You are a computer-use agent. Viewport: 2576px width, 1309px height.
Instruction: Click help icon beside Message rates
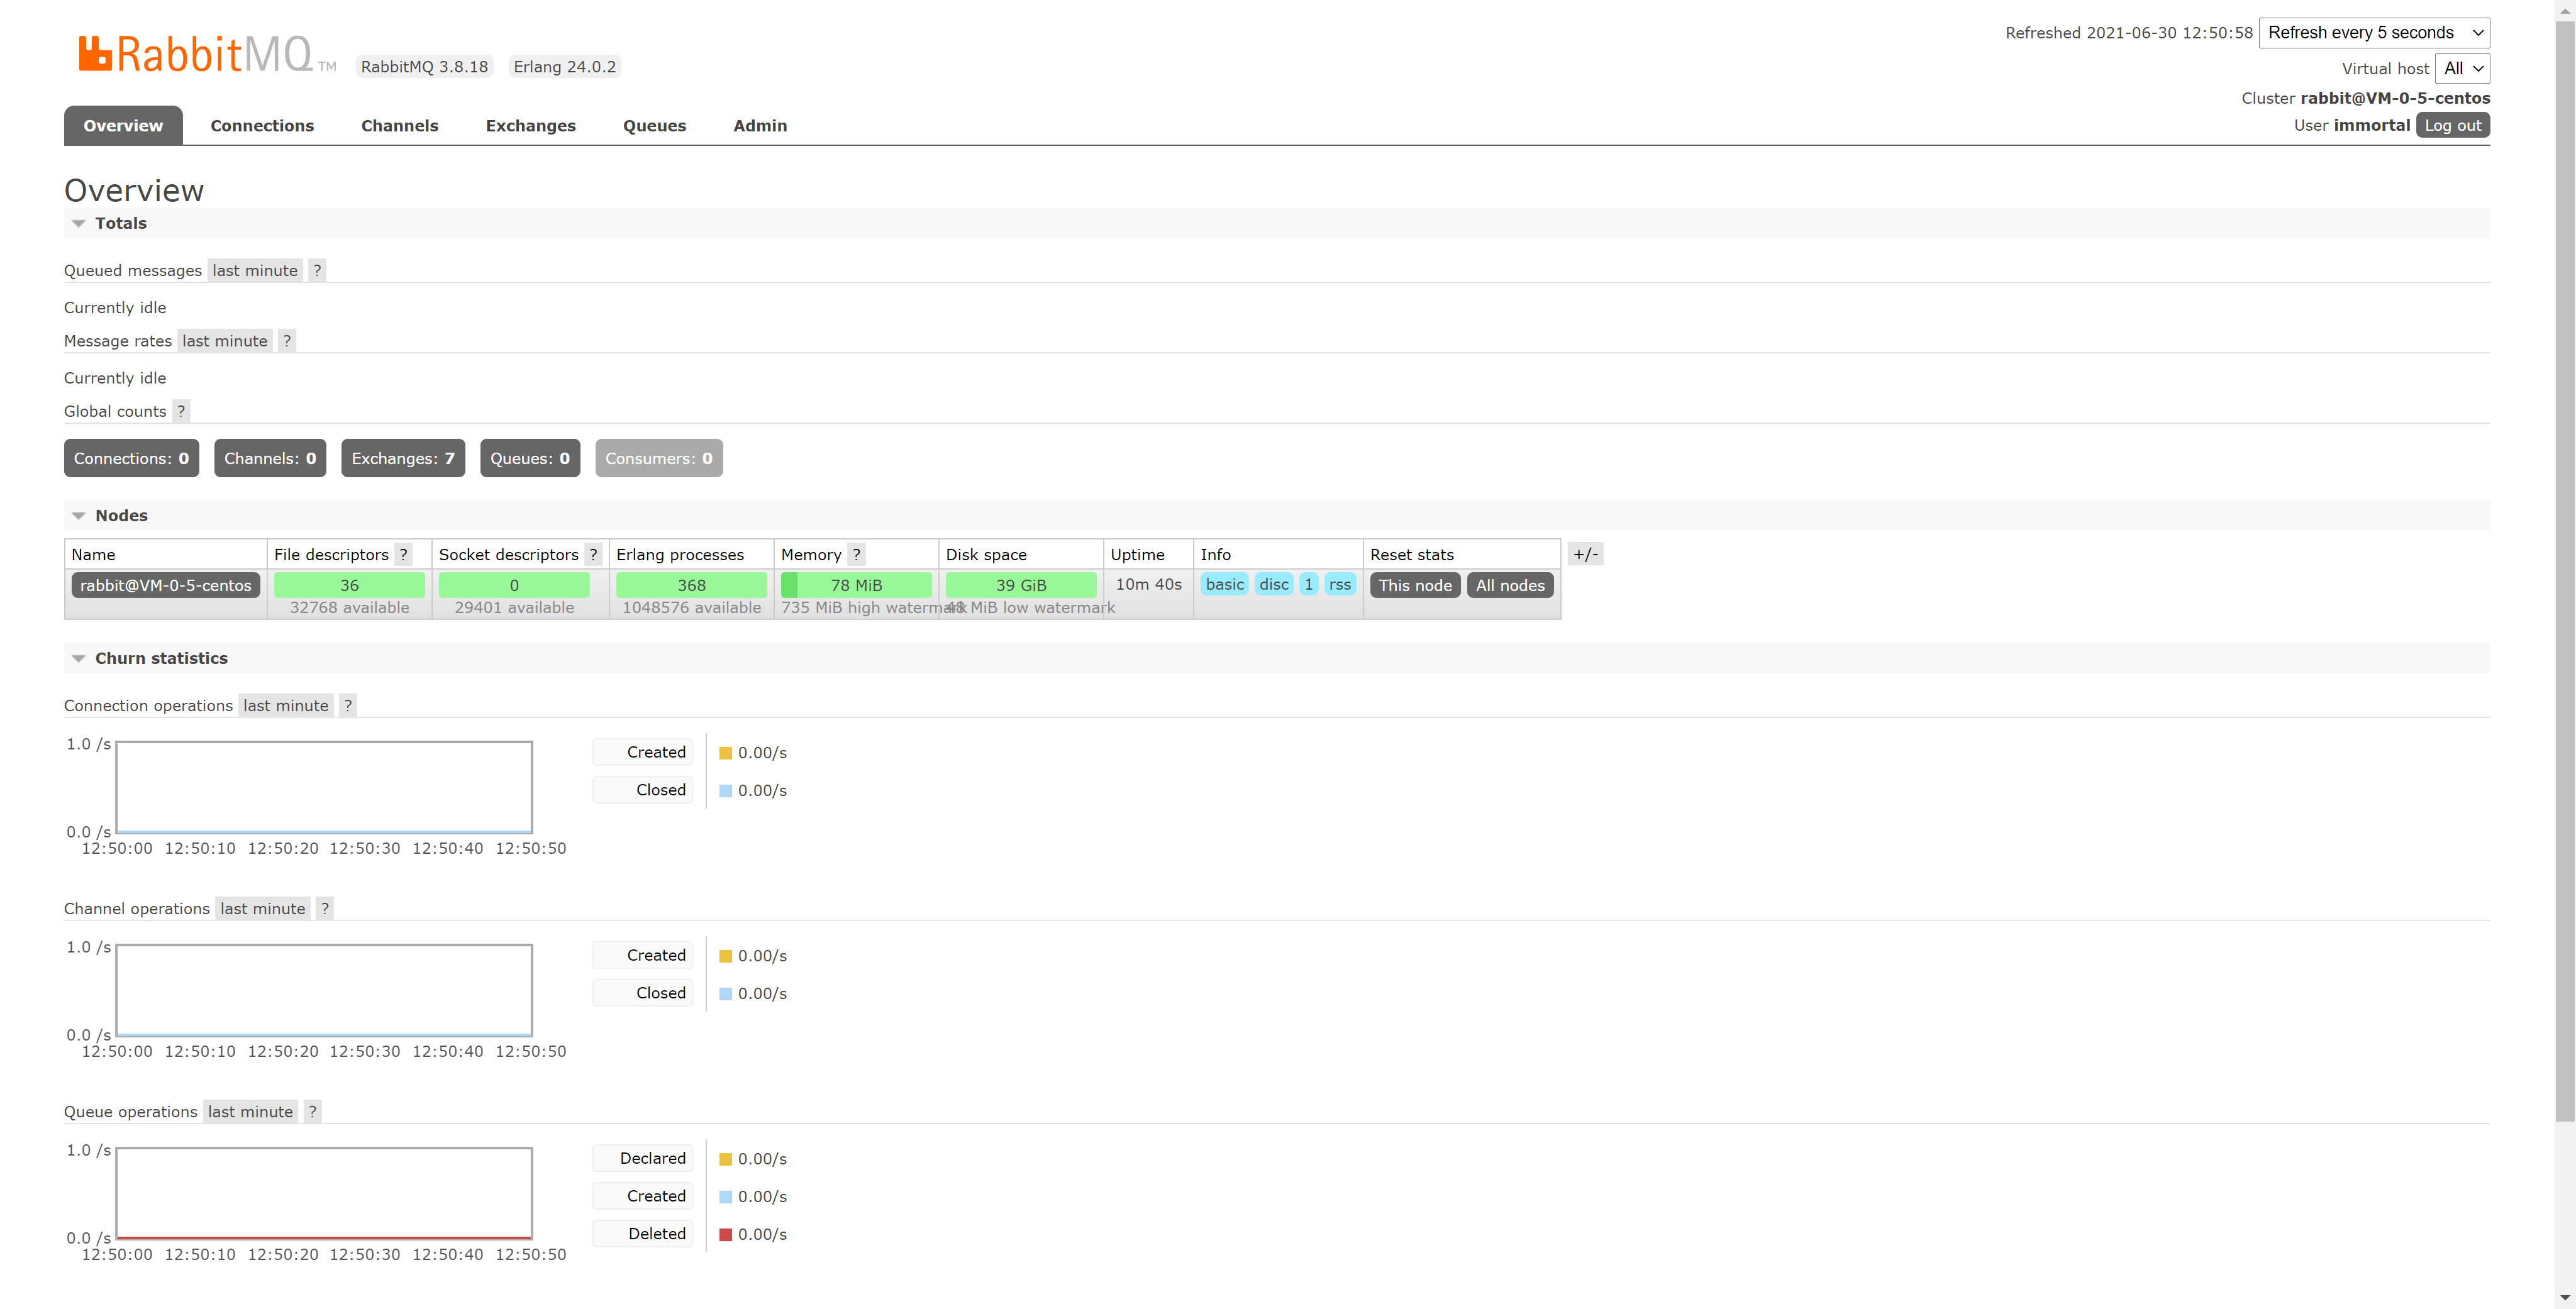point(287,341)
